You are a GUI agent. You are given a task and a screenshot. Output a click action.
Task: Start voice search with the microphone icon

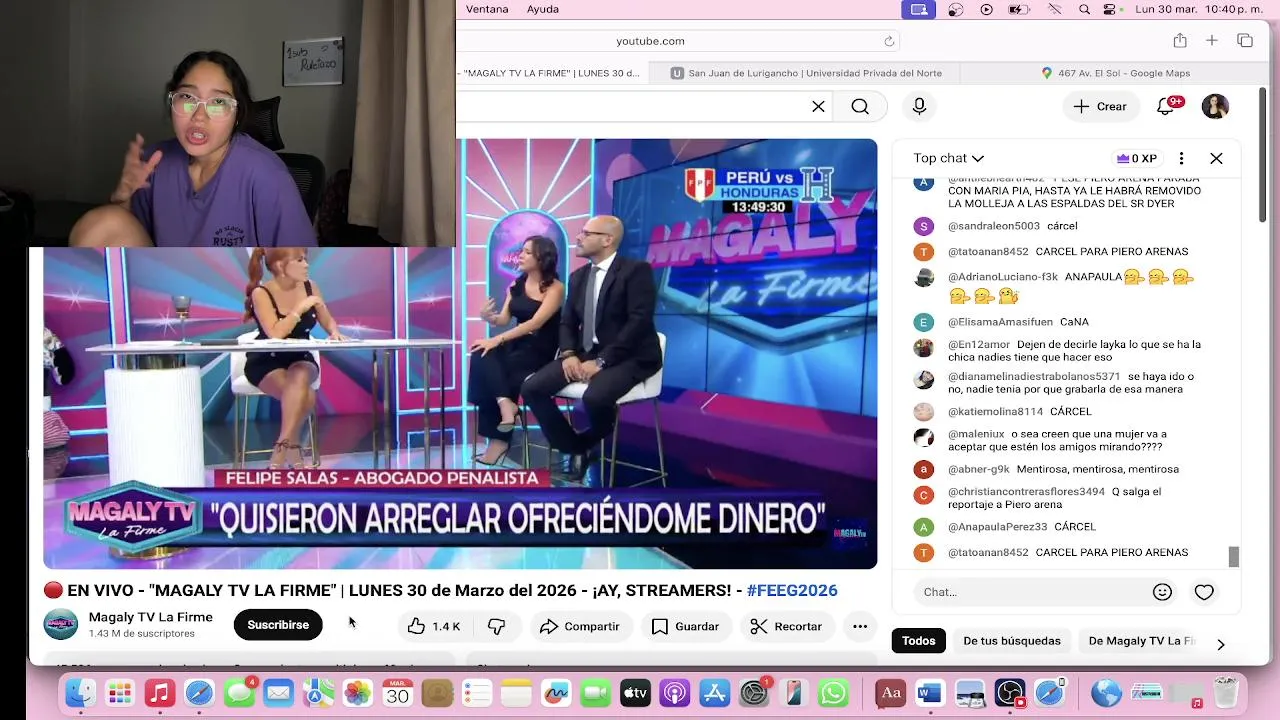click(x=919, y=107)
